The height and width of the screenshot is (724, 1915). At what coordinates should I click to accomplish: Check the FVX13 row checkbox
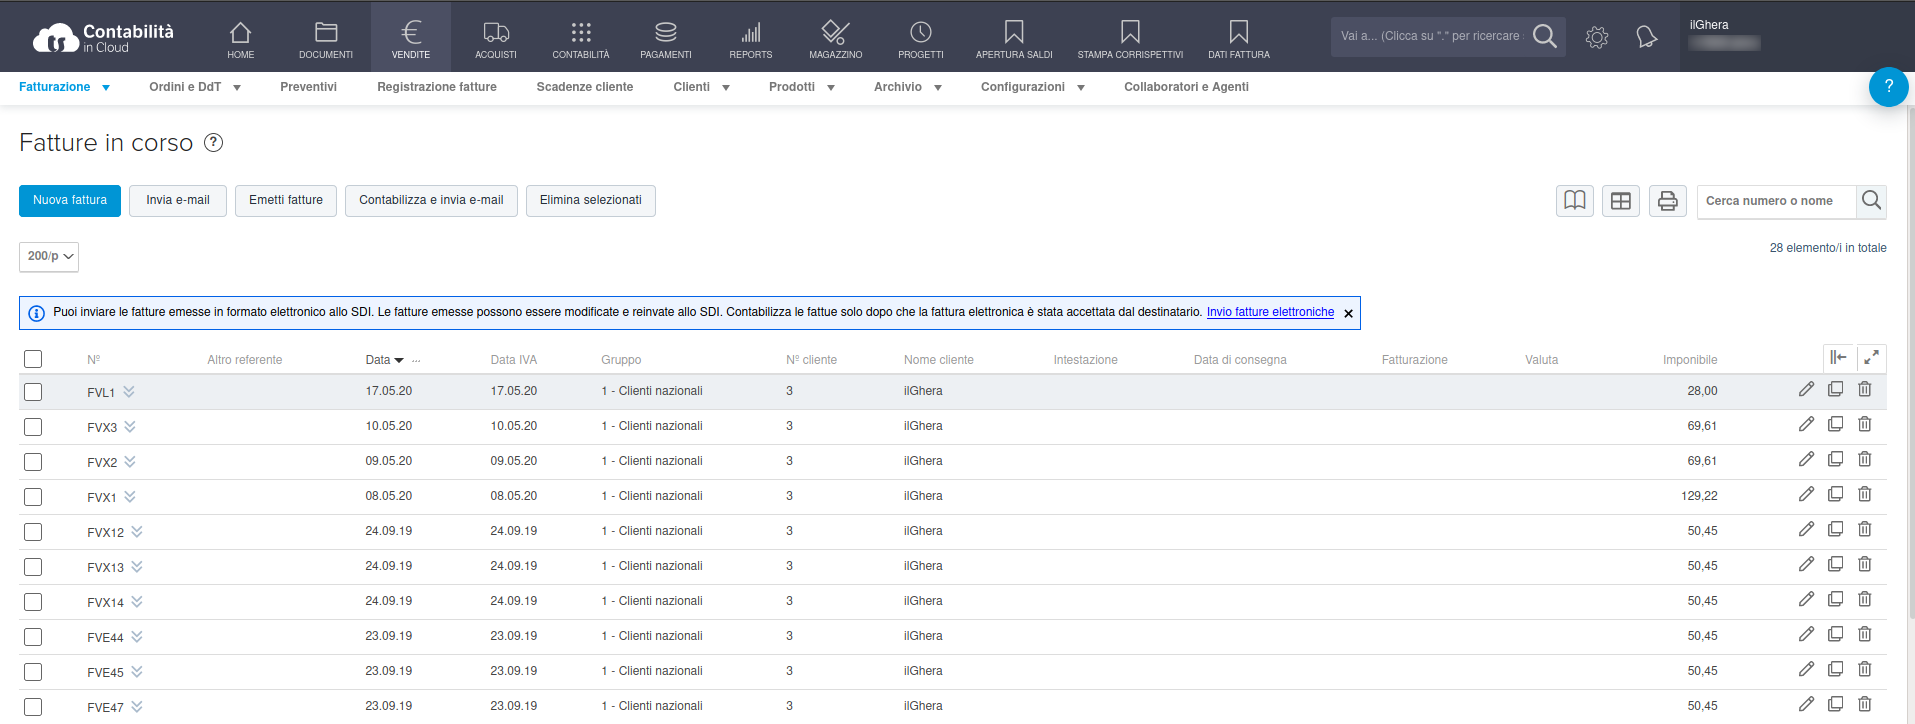point(33,567)
